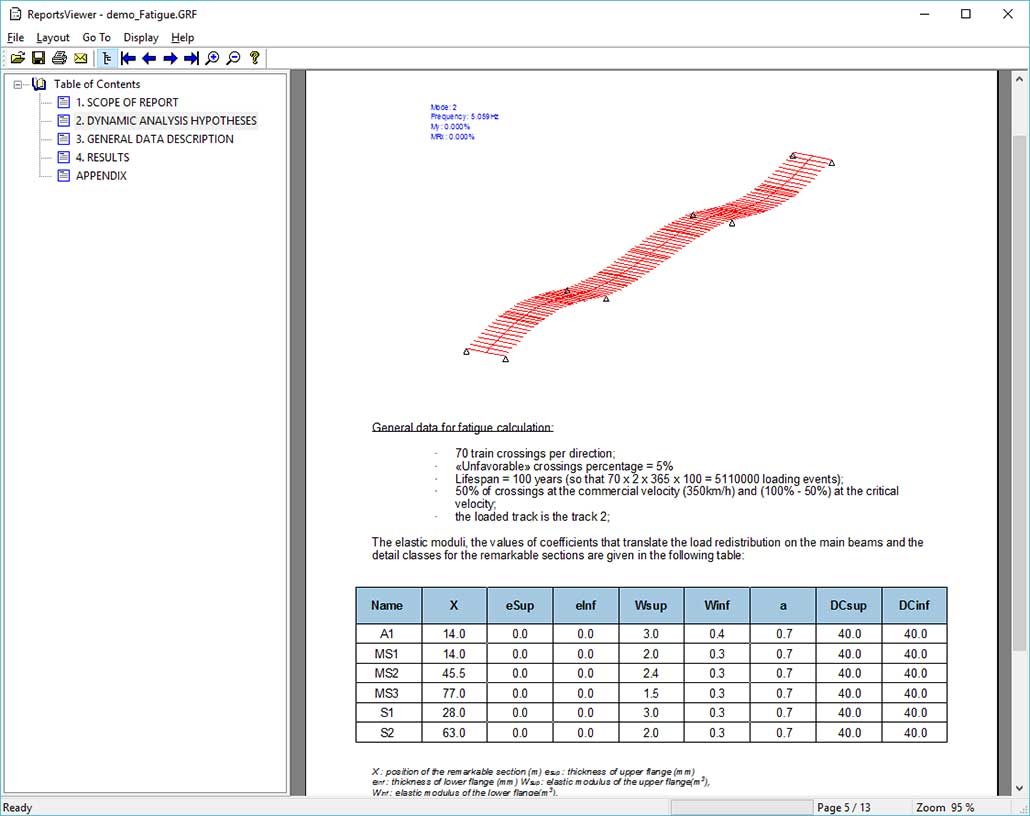
Task: Go to the previous page arrow
Action: click(x=149, y=58)
